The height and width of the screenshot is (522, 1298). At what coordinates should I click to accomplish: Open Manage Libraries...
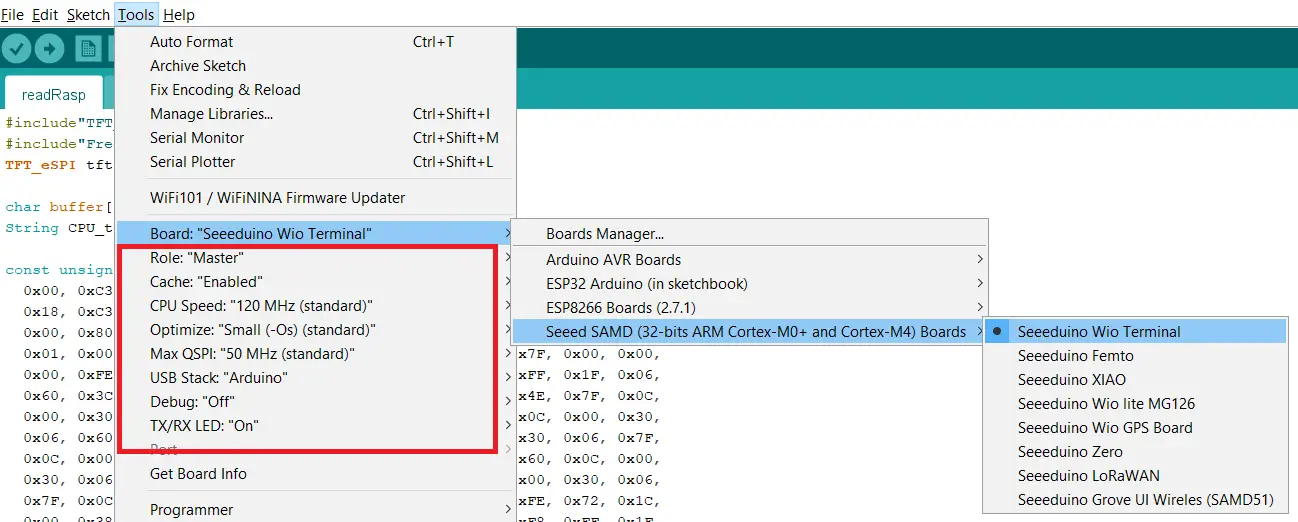(x=316, y=114)
